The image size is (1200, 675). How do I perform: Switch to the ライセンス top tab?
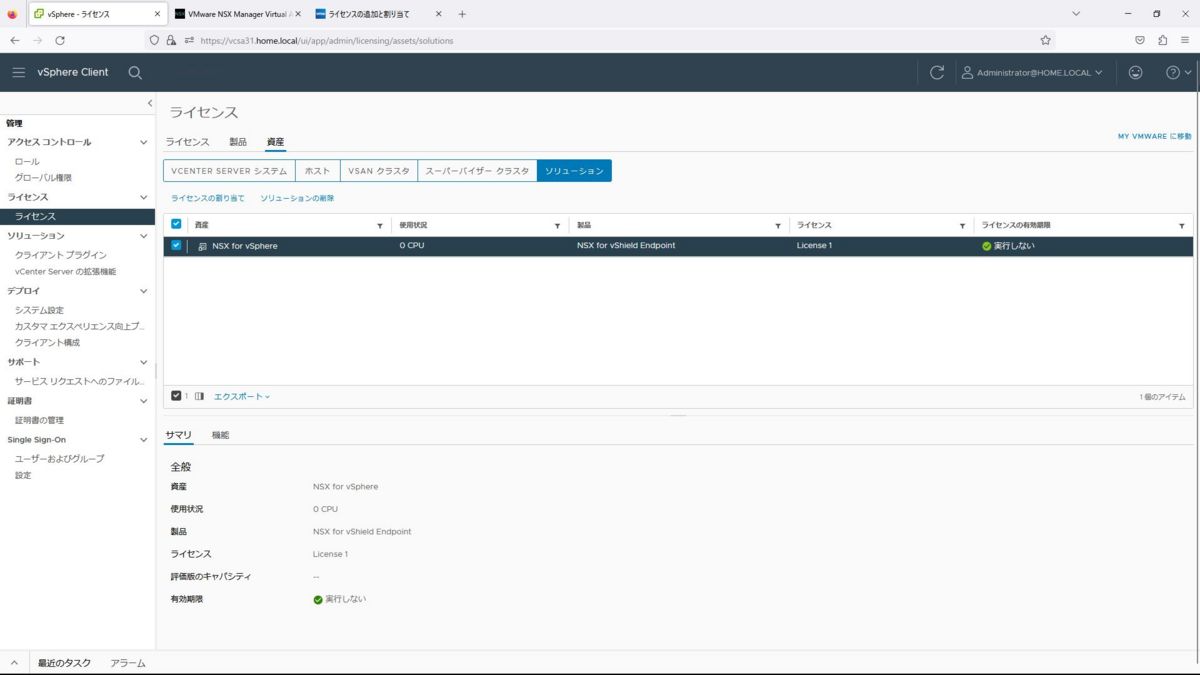click(x=187, y=142)
